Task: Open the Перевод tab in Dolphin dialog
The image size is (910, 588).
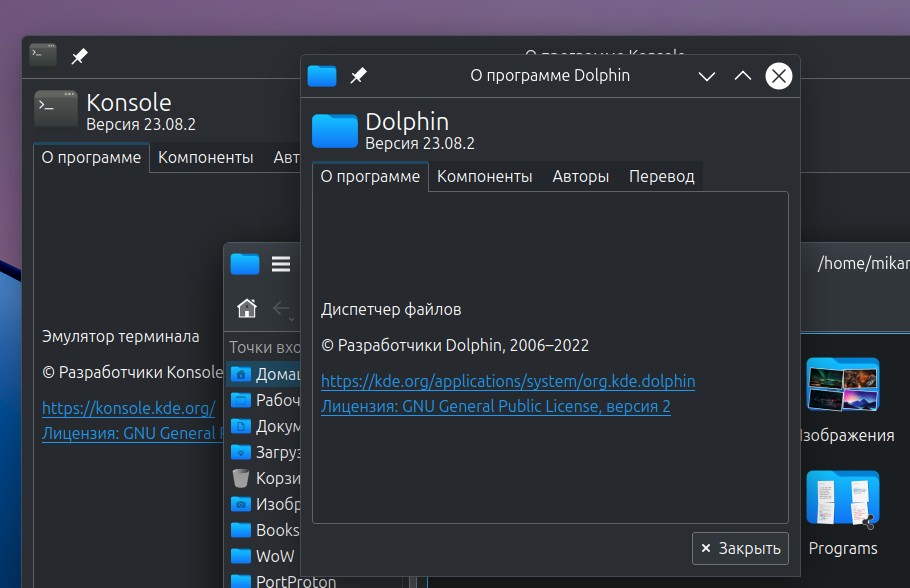Action: pyautogui.click(x=662, y=176)
